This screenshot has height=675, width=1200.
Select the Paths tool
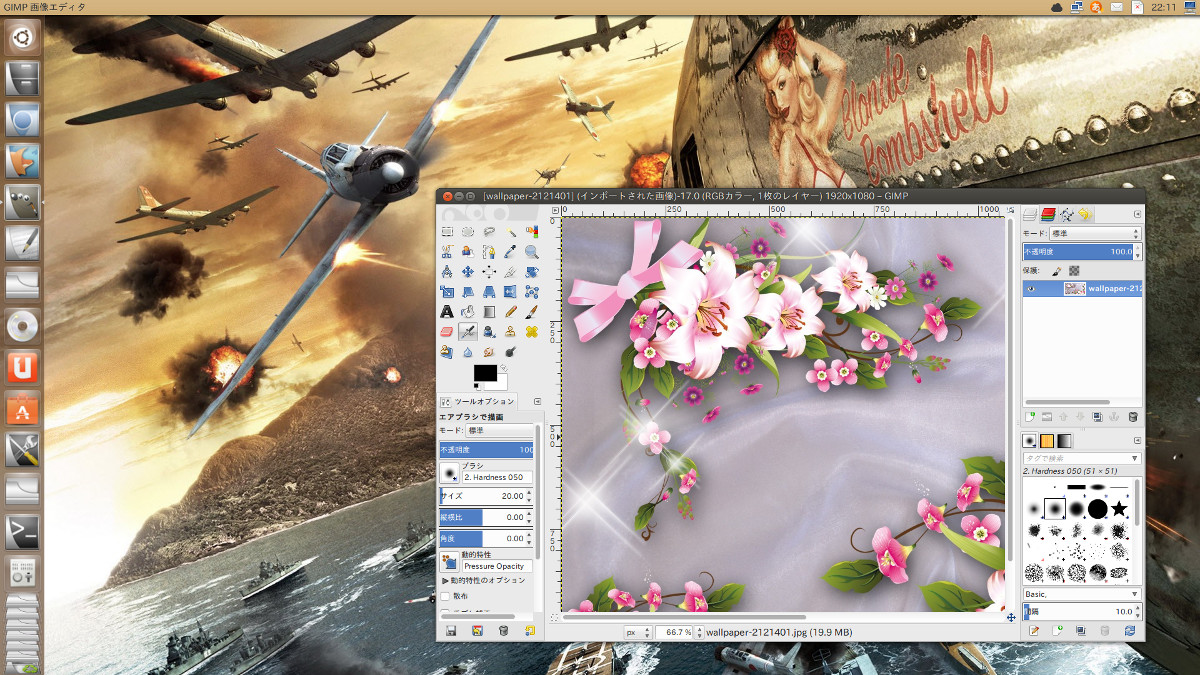(x=489, y=251)
